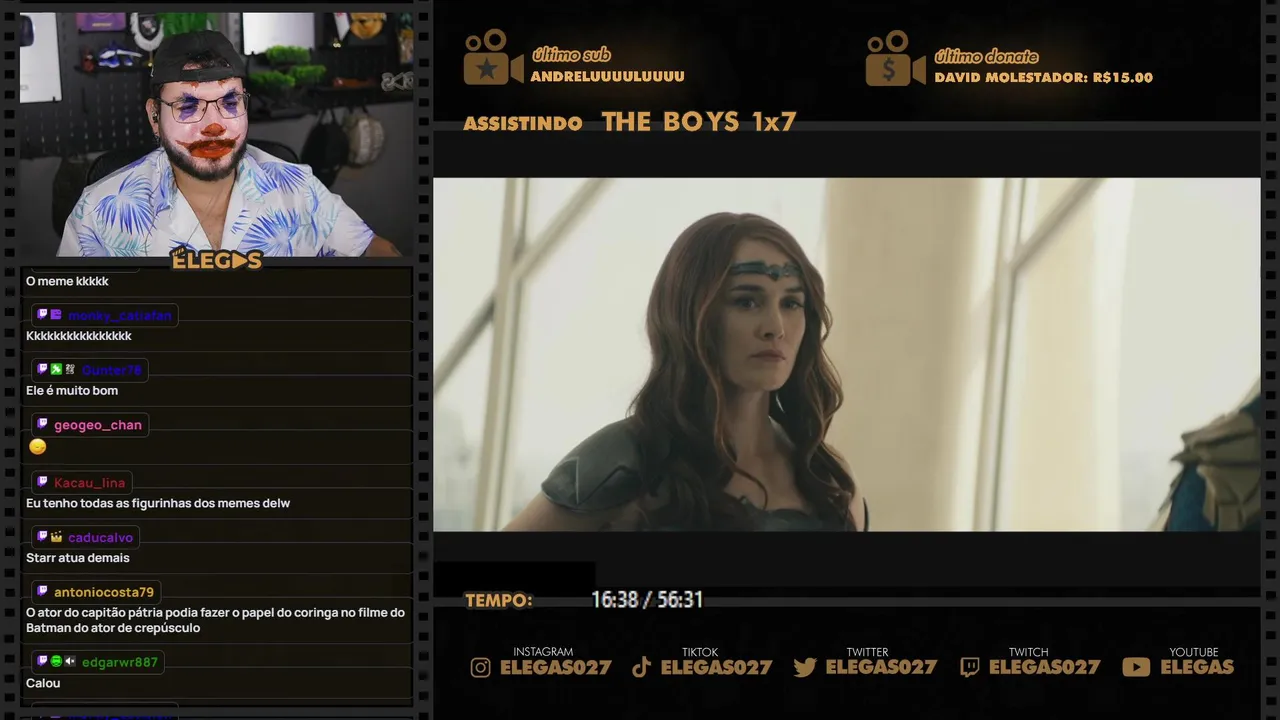Click the streamer webcam feed
1280x720 pixels.
[216, 134]
